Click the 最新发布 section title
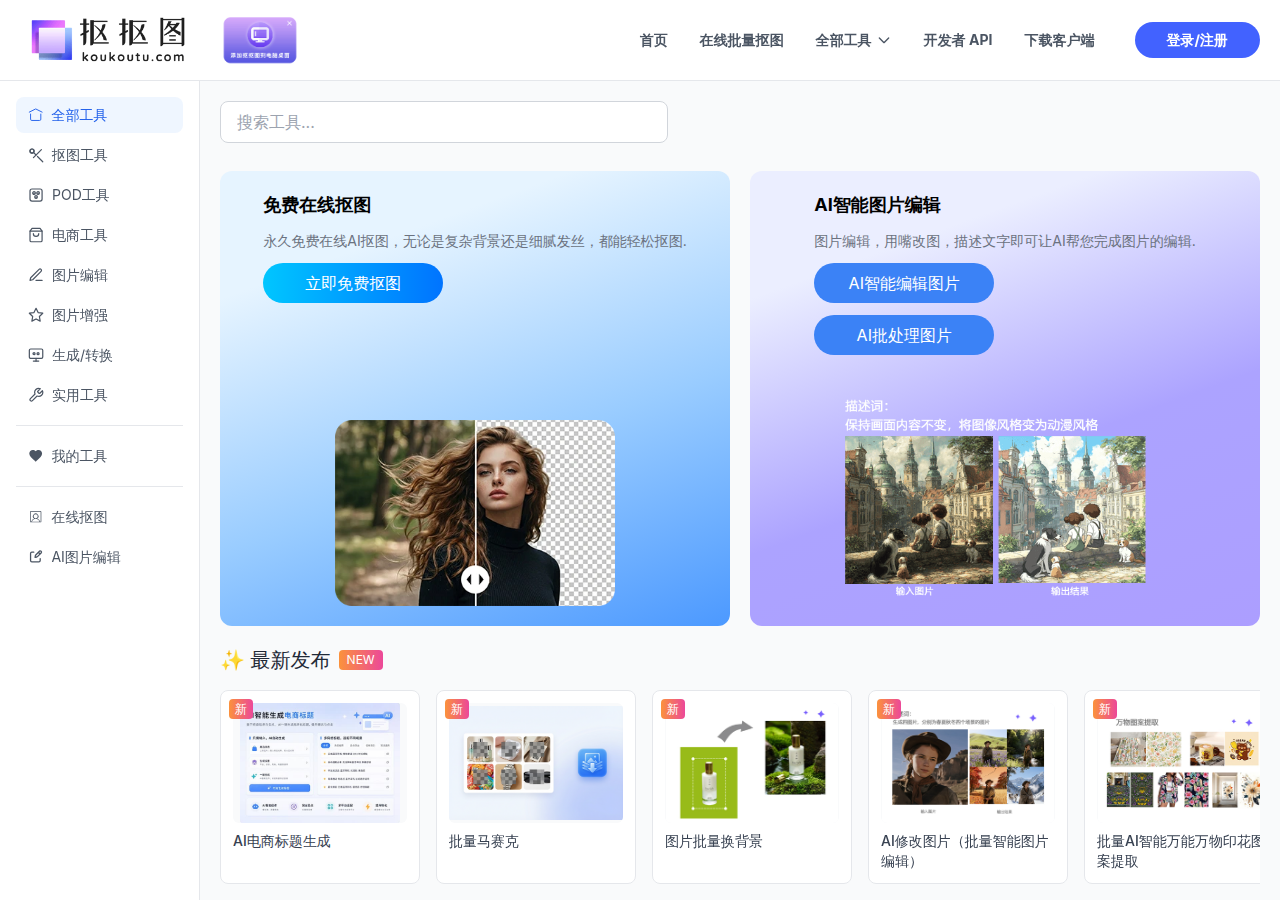This screenshot has height=900, width=1280. (x=290, y=660)
